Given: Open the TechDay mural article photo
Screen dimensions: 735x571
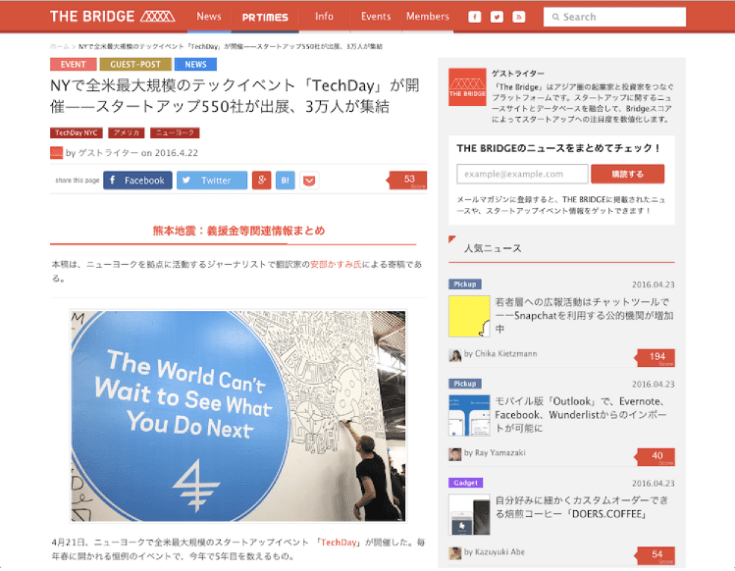Looking at the screenshot, I should point(238,416).
